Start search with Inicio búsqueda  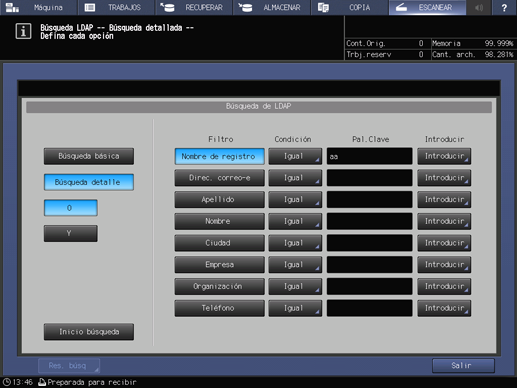[x=89, y=332]
